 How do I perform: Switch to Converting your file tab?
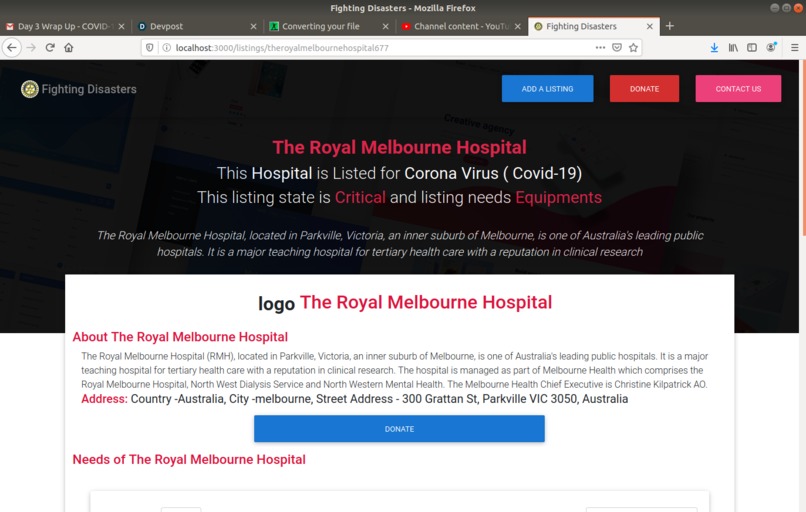point(329,26)
